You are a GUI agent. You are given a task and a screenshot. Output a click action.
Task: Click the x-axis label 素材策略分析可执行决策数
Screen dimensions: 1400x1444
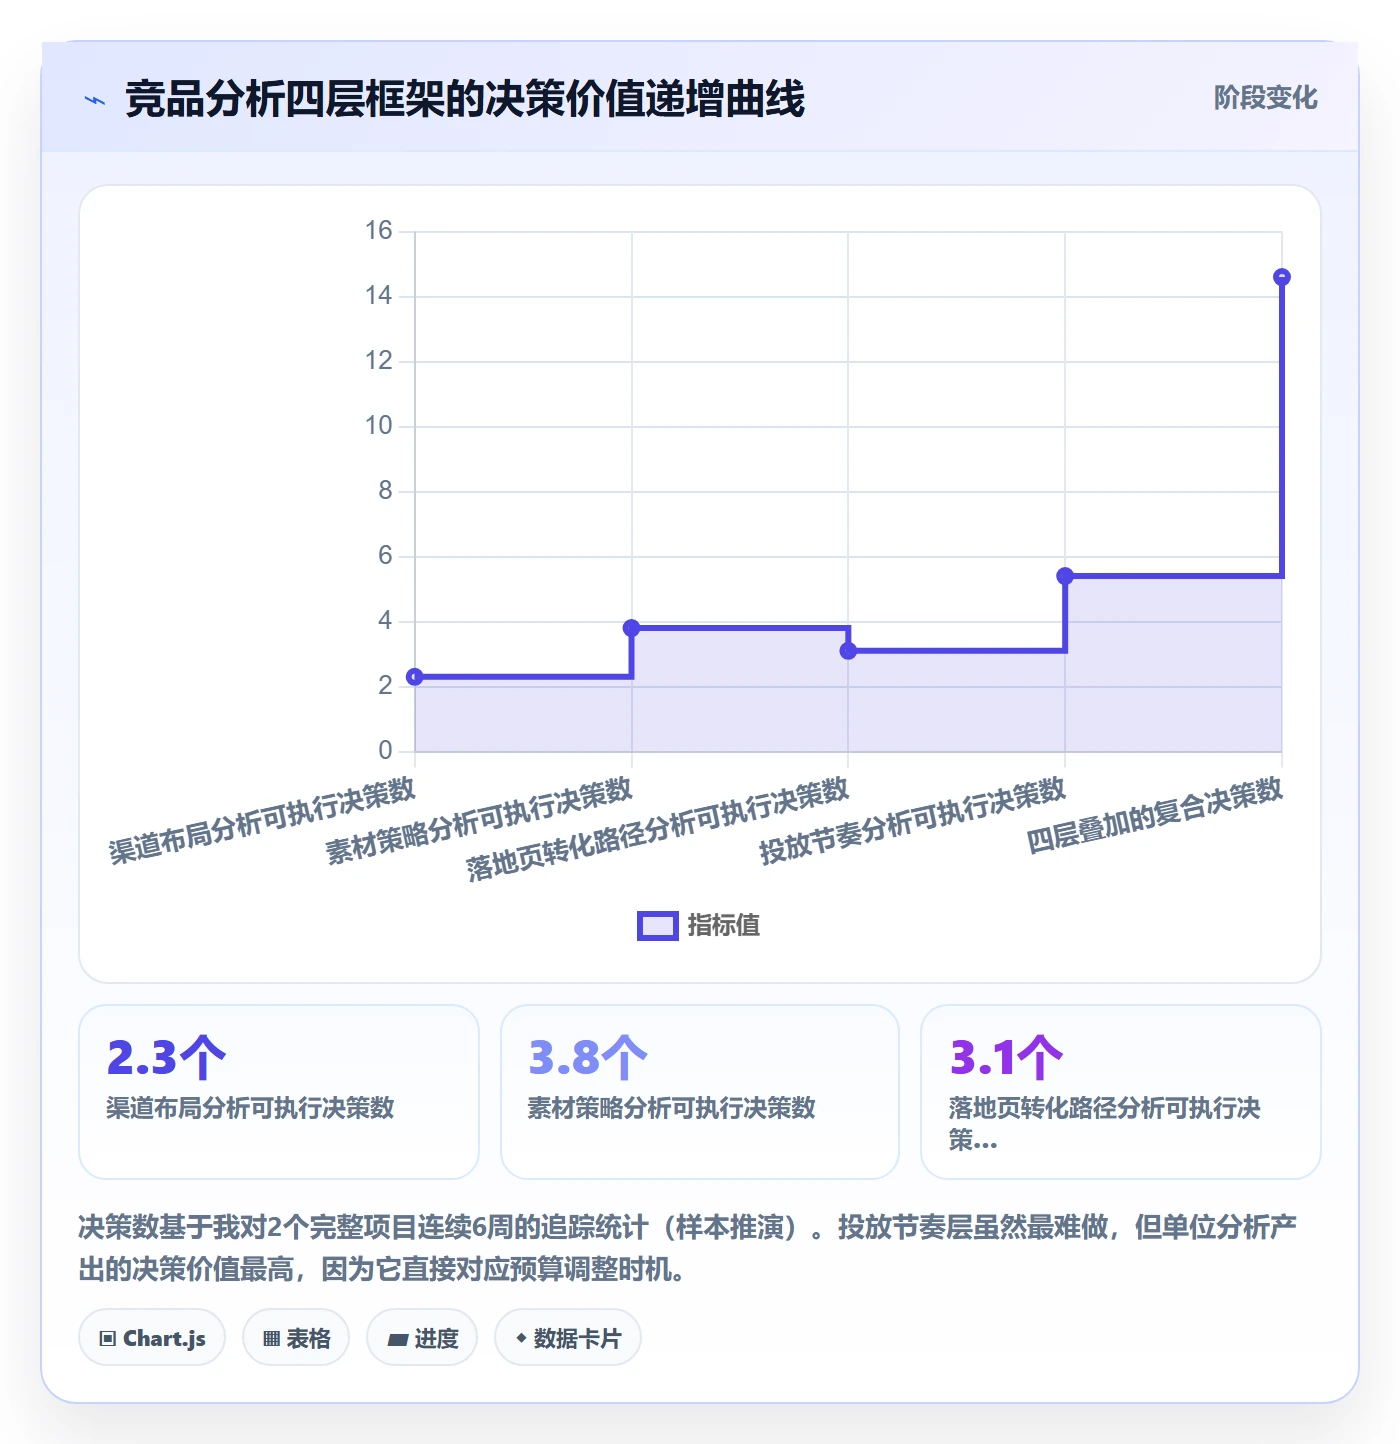point(479,820)
